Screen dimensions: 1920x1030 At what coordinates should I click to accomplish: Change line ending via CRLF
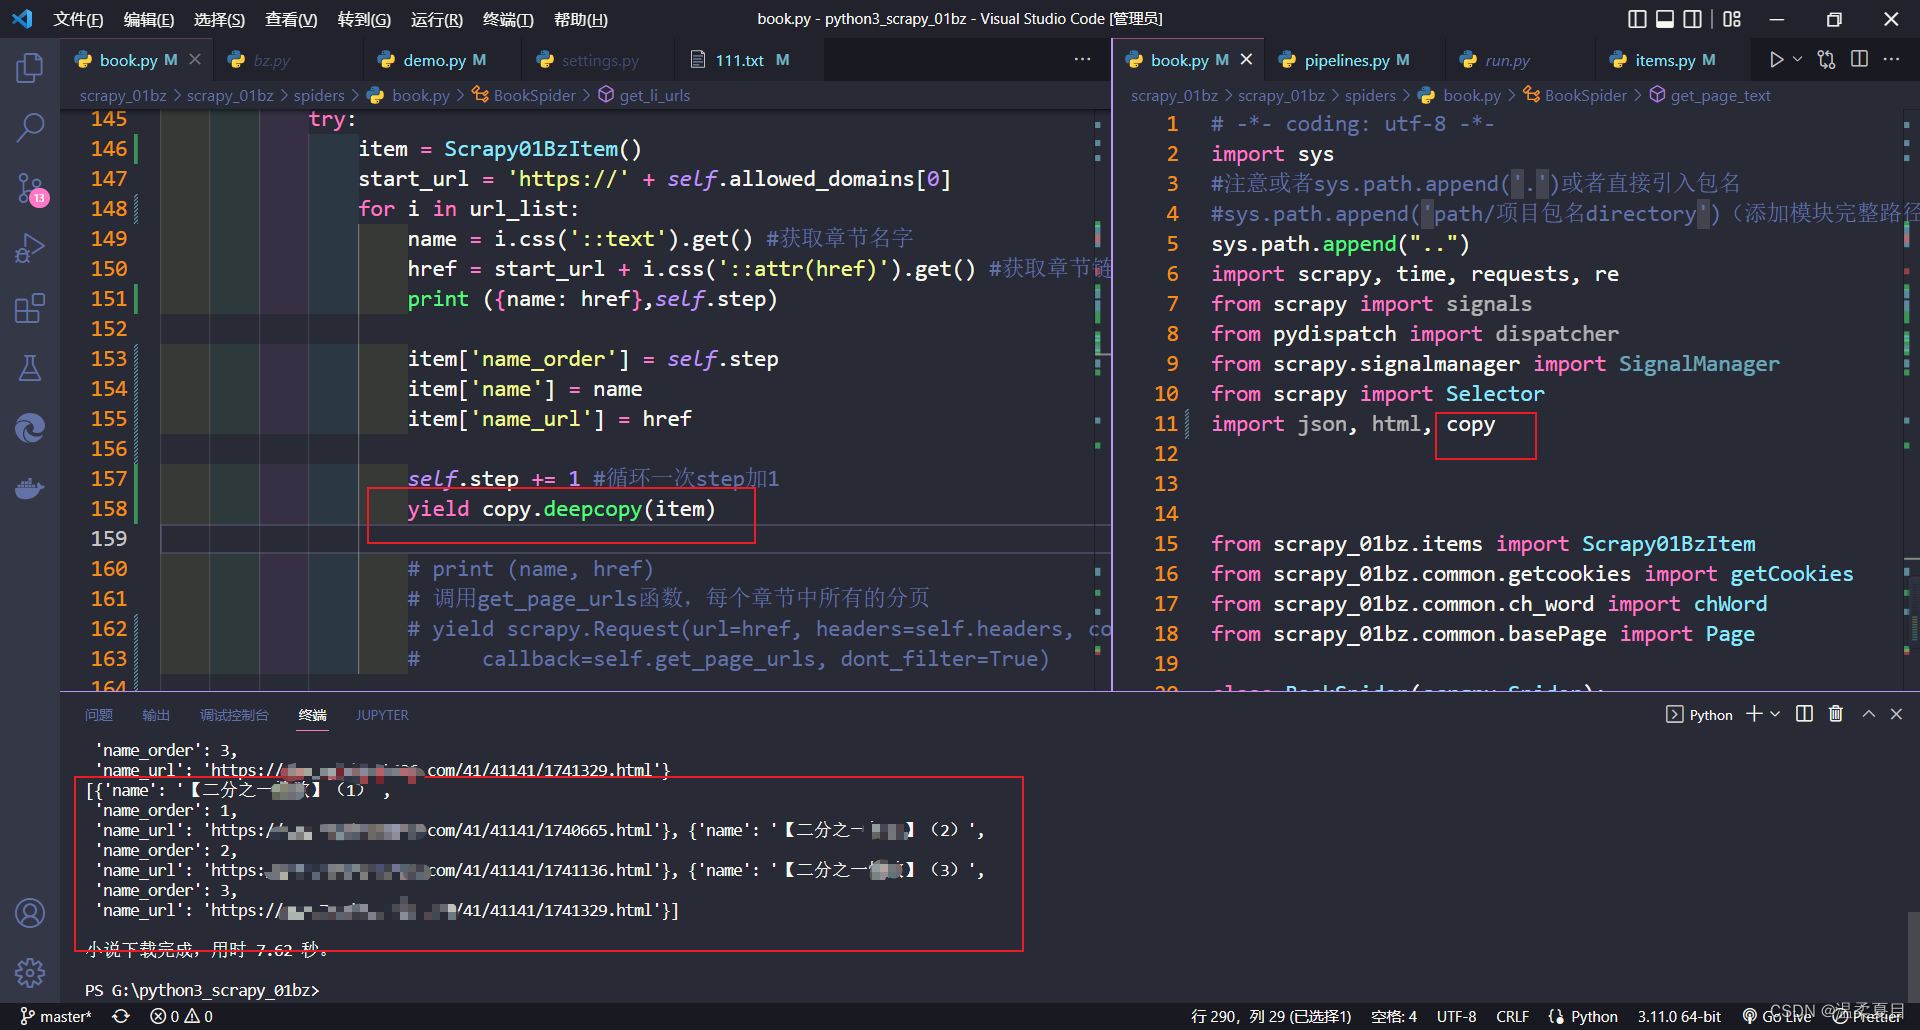pos(1512,1016)
